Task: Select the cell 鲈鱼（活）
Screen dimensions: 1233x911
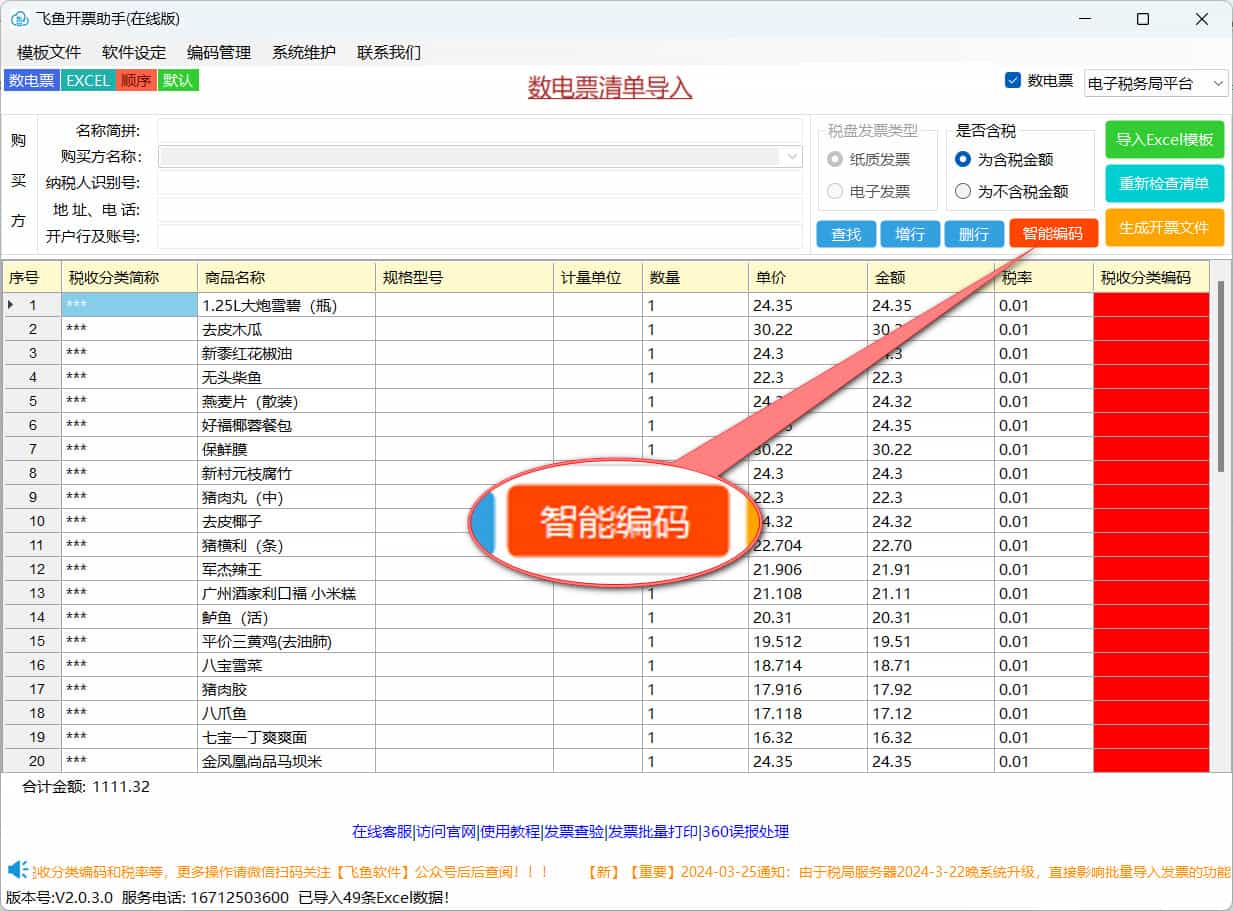Action: [286, 617]
